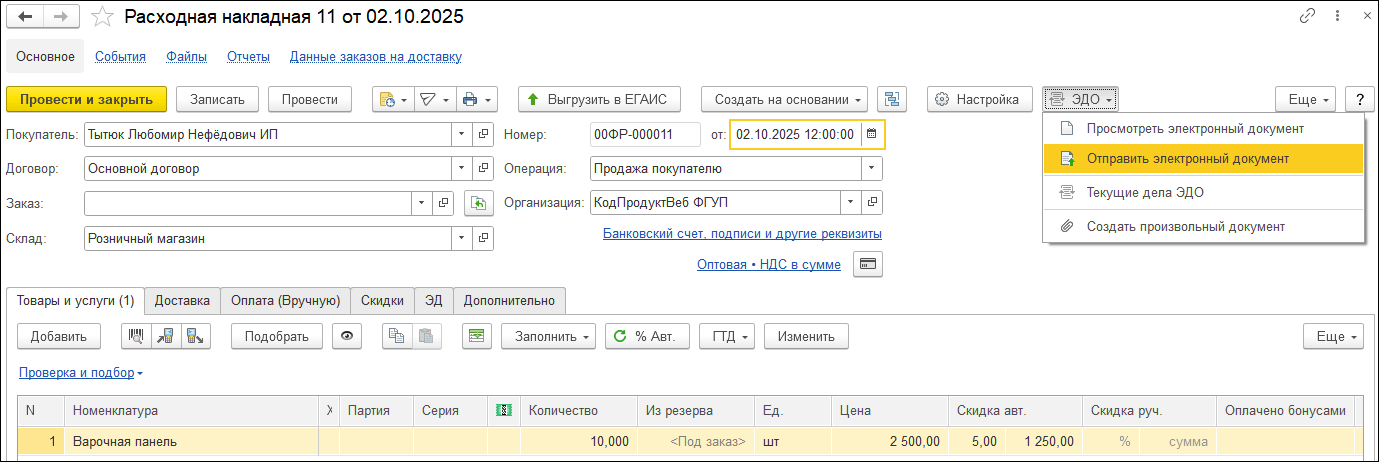1379x462 pixels.
Task: Click the Провести и закрыть button
Action: click(x=86, y=99)
